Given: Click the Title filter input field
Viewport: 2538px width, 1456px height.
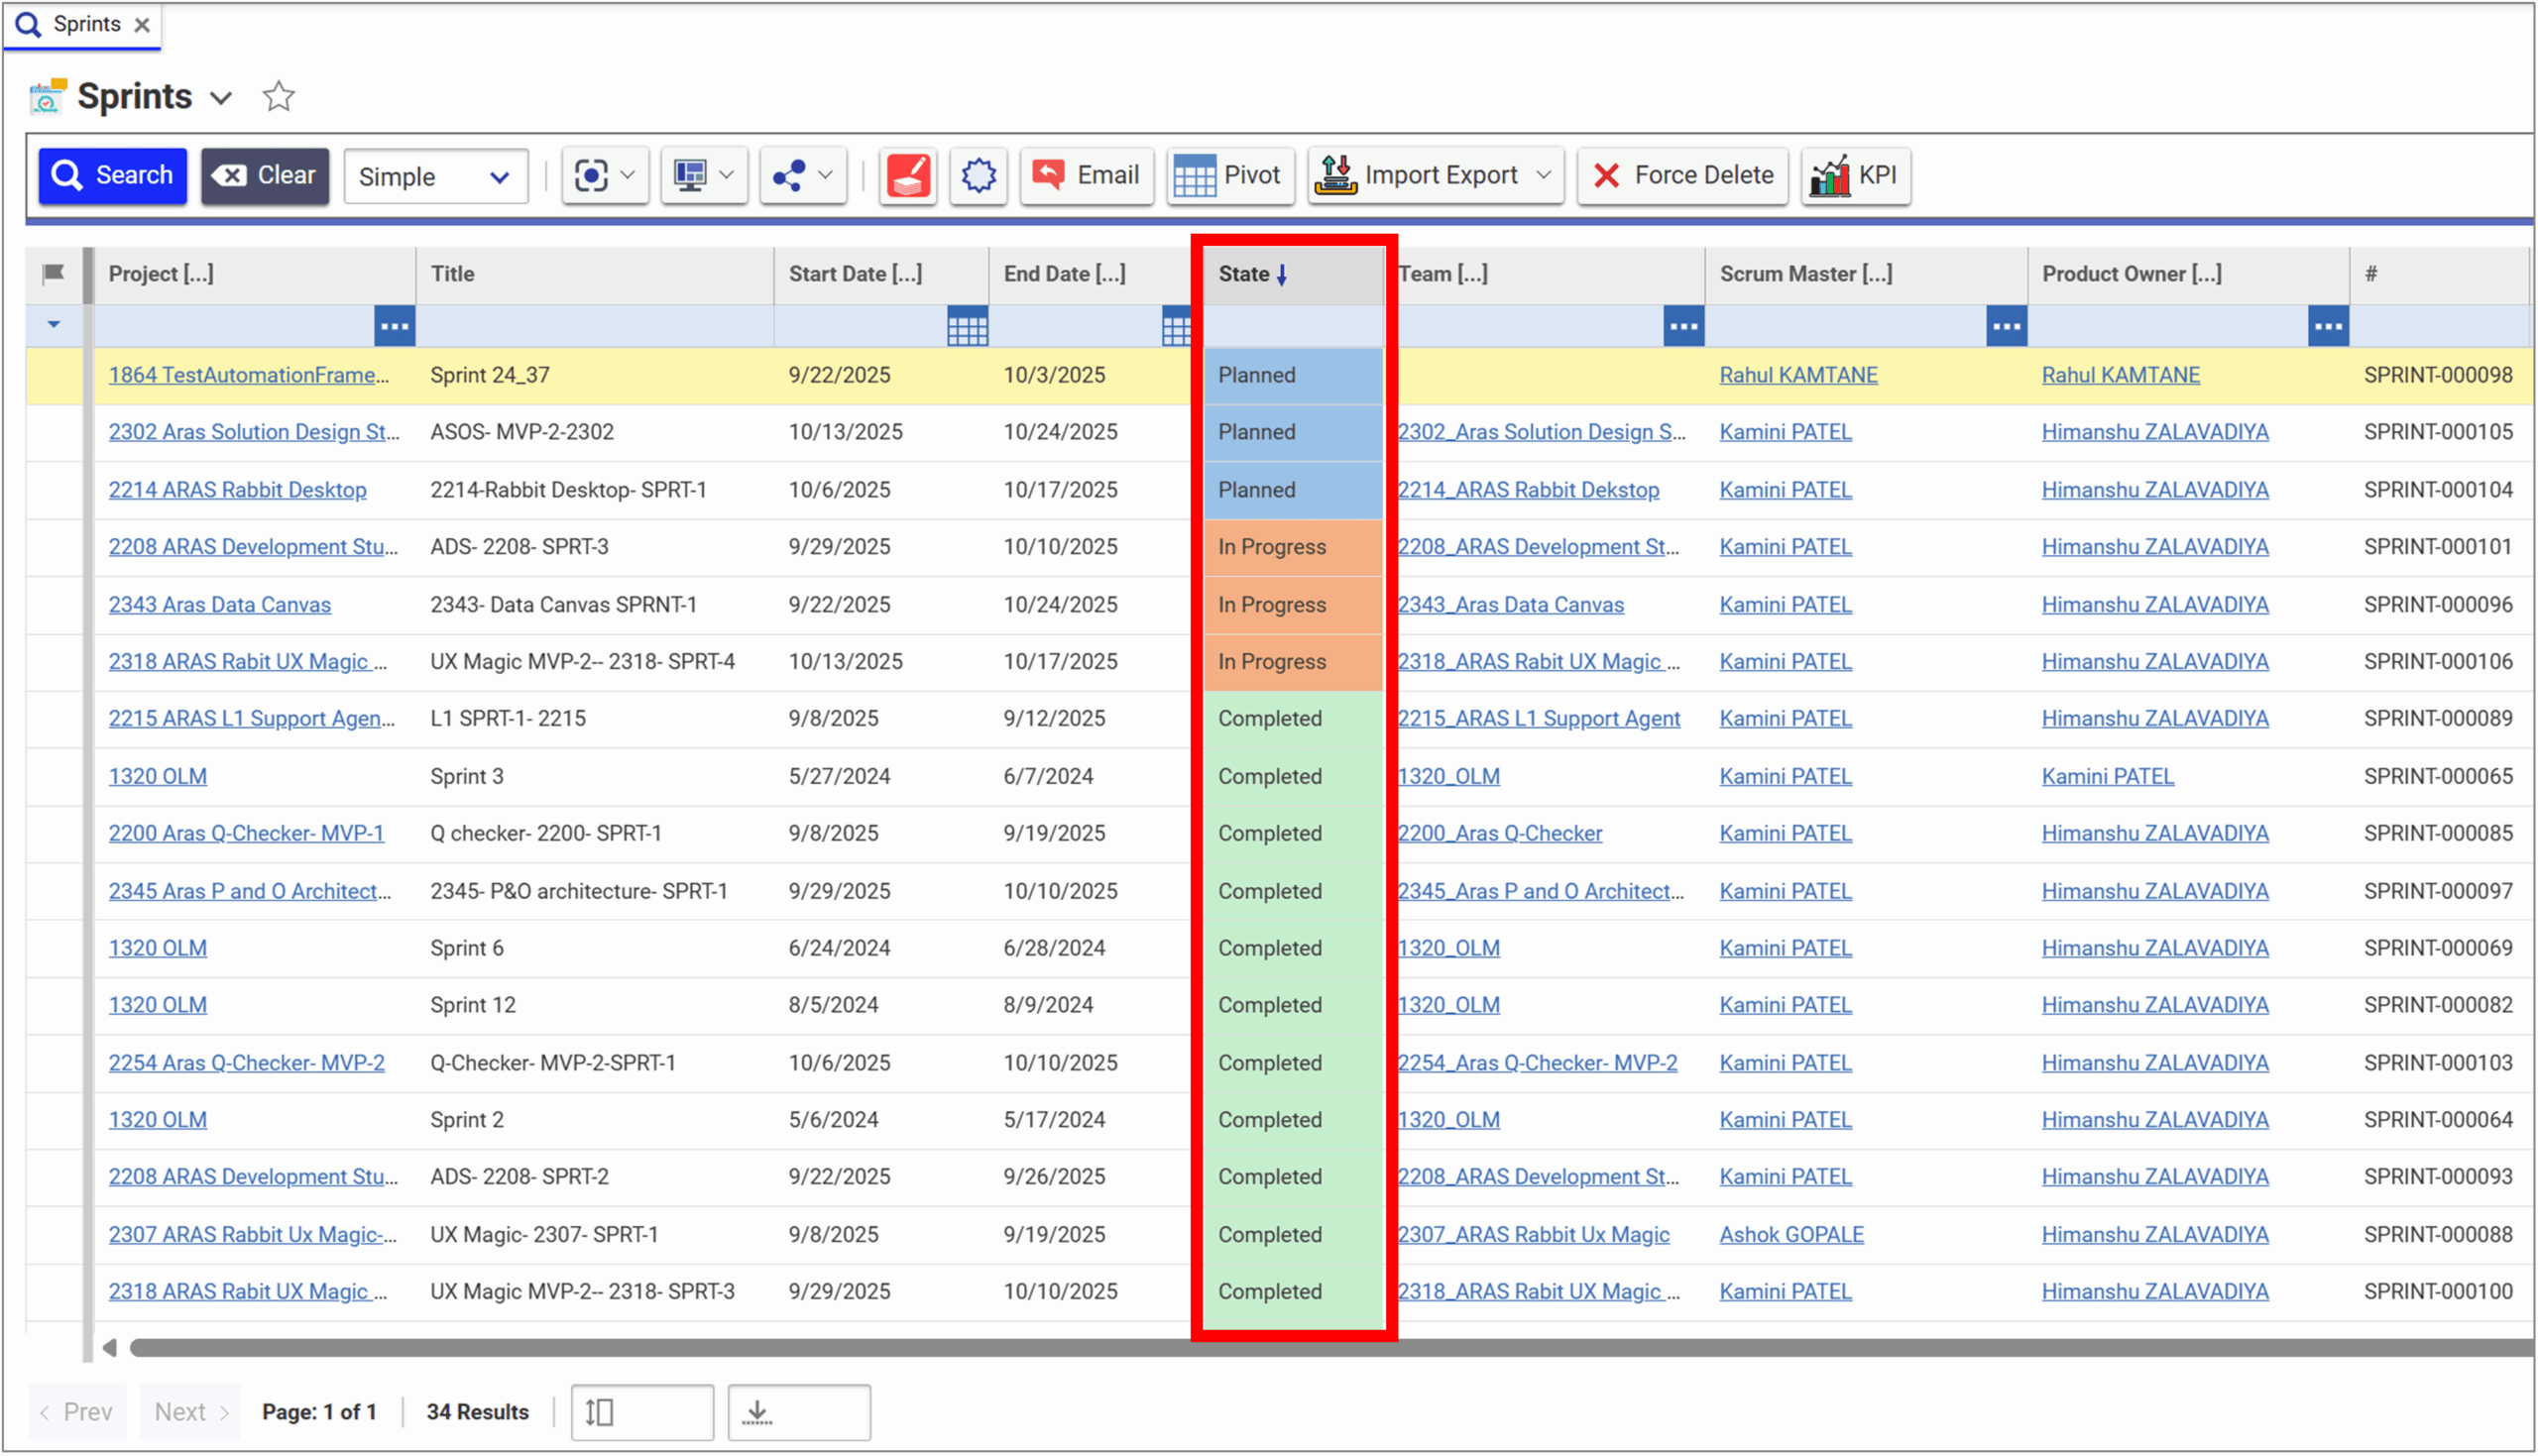Looking at the screenshot, I should [595, 326].
